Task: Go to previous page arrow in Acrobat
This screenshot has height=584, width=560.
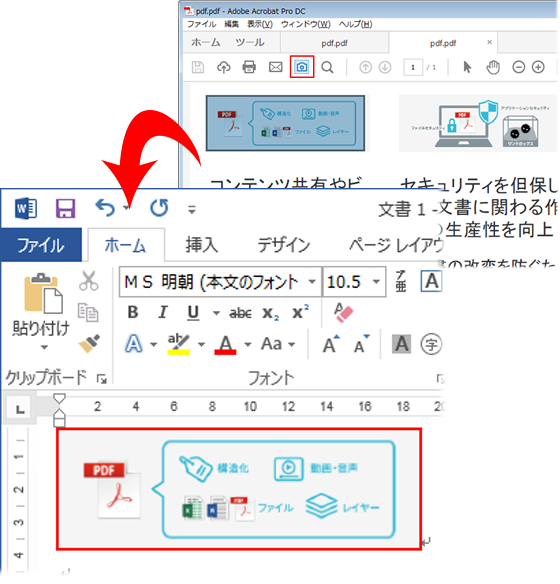Action: point(365,67)
